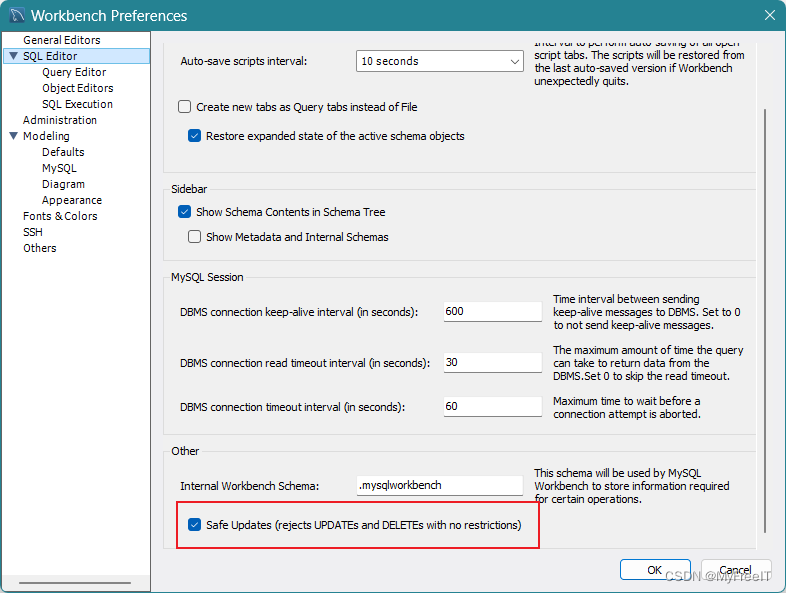Enable Show Metadata and Internal Schemas
This screenshot has height=593, width=786.
click(x=194, y=237)
